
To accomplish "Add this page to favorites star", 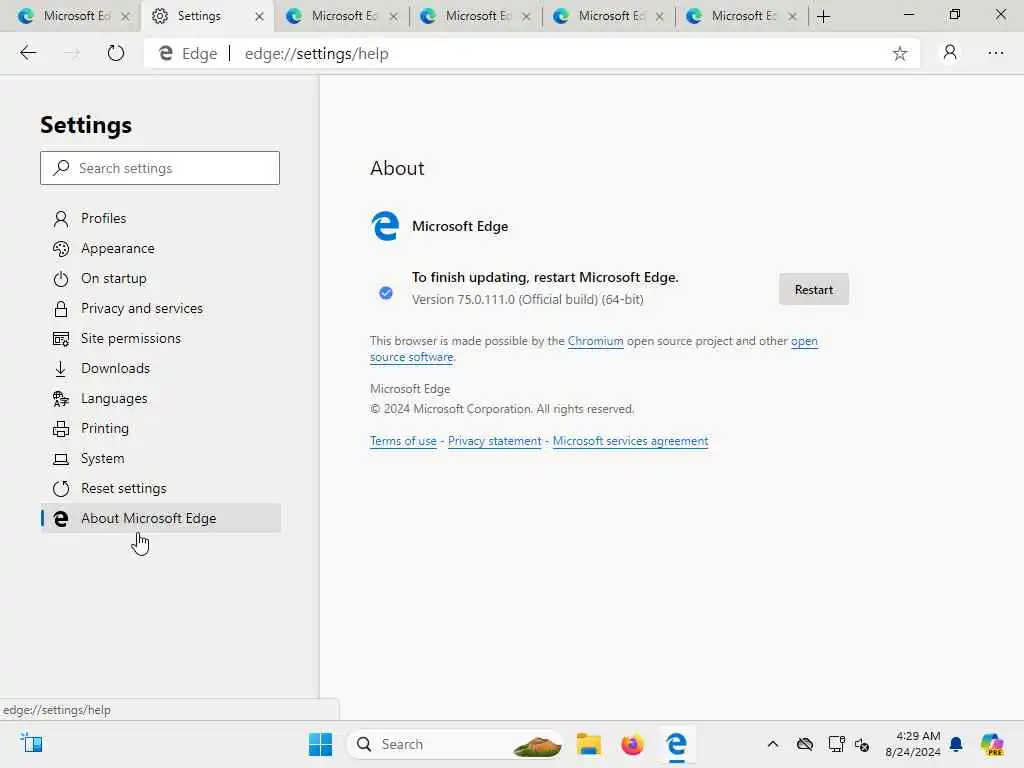I will pyautogui.click(x=899, y=54).
